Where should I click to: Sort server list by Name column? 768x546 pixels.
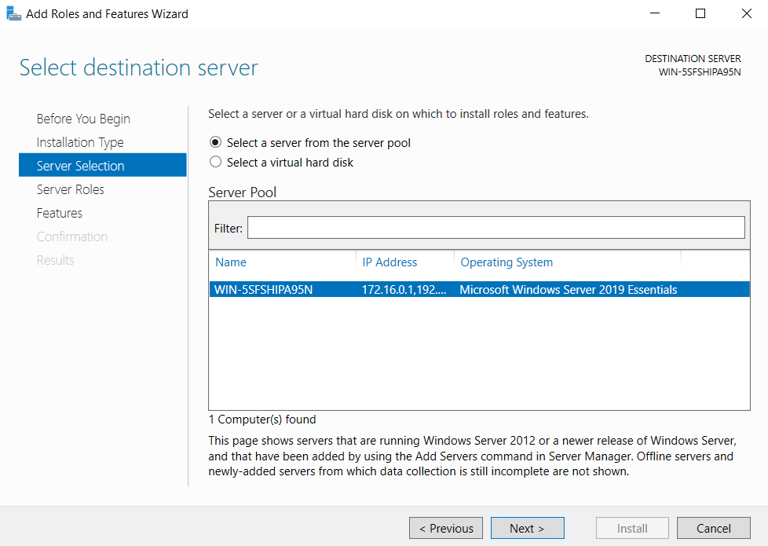click(x=231, y=262)
